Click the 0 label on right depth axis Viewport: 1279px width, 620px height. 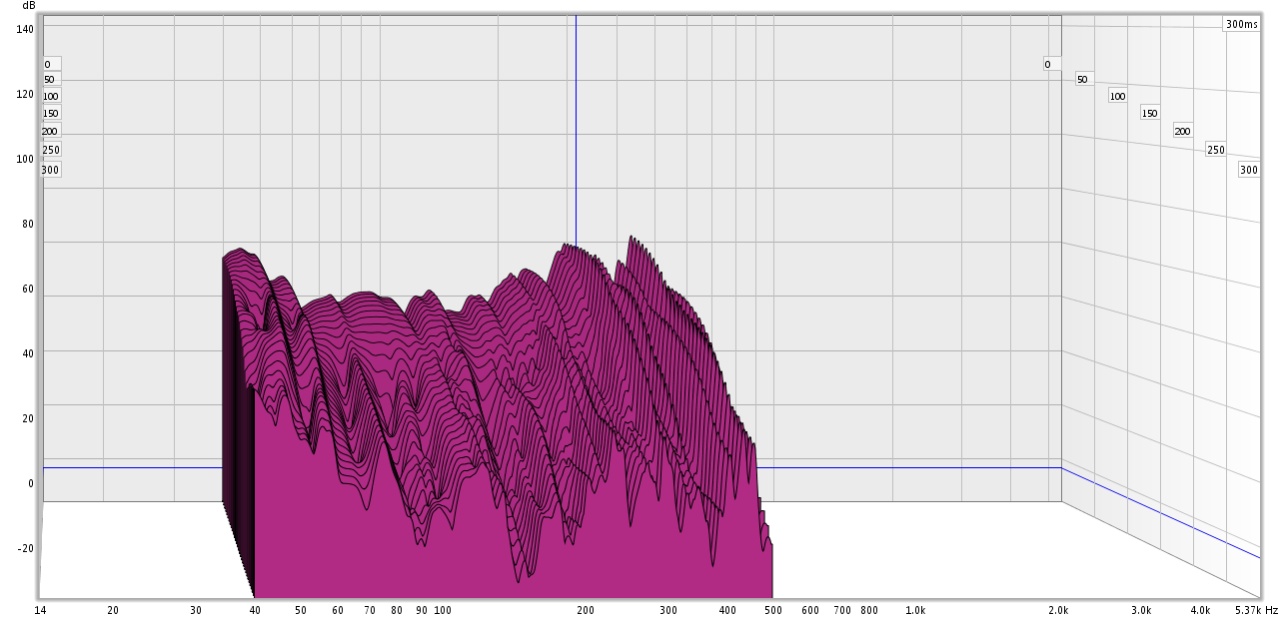point(1048,64)
